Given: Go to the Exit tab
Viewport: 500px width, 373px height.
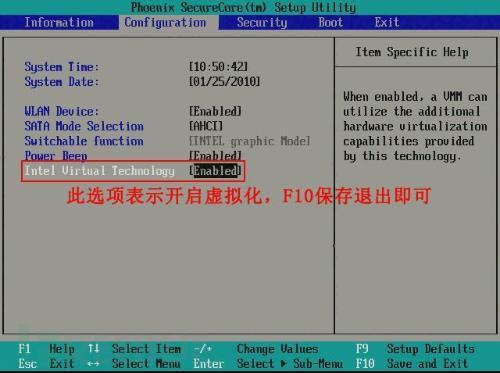Looking at the screenshot, I should (x=387, y=23).
